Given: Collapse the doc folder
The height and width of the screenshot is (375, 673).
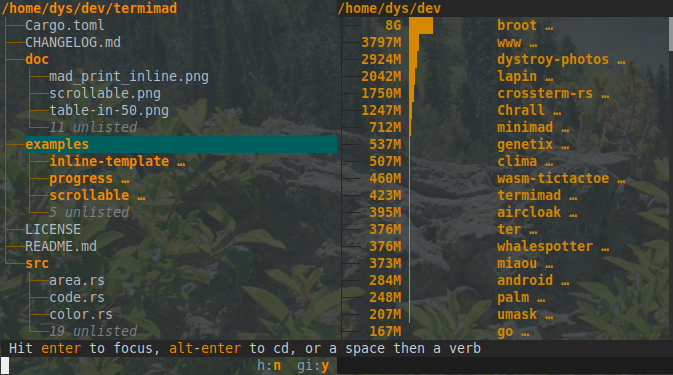Looking at the screenshot, I should click(37, 59).
